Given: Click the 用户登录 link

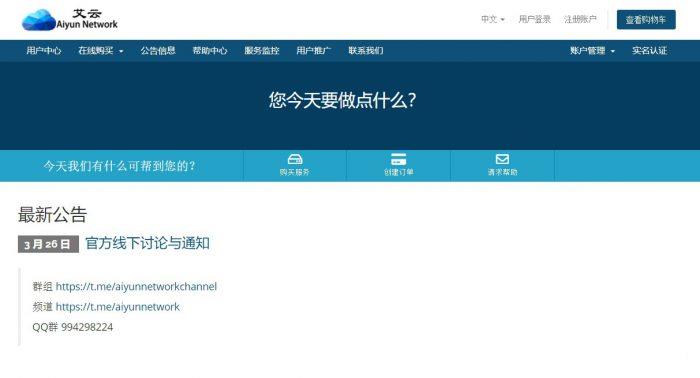Looking at the screenshot, I should (x=534, y=19).
